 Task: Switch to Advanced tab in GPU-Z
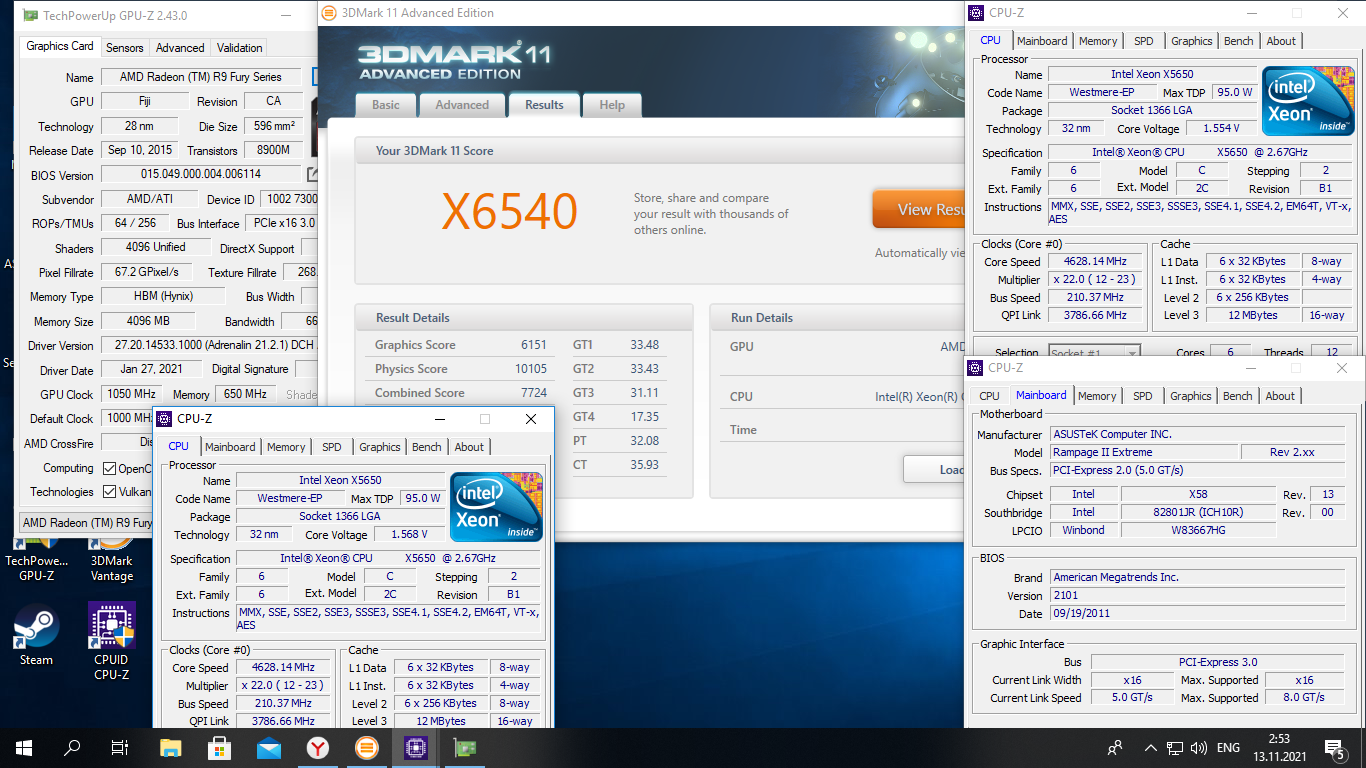[x=180, y=47]
